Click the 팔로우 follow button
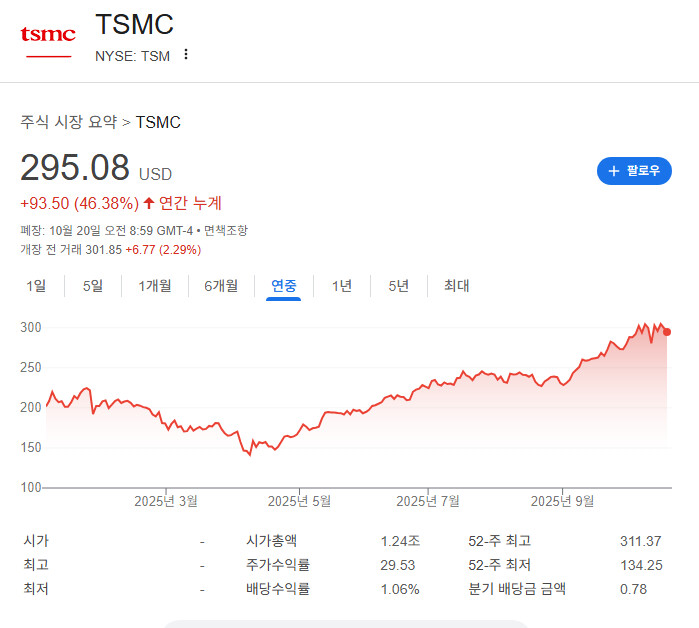The height and width of the screenshot is (628, 699). coord(634,171)
